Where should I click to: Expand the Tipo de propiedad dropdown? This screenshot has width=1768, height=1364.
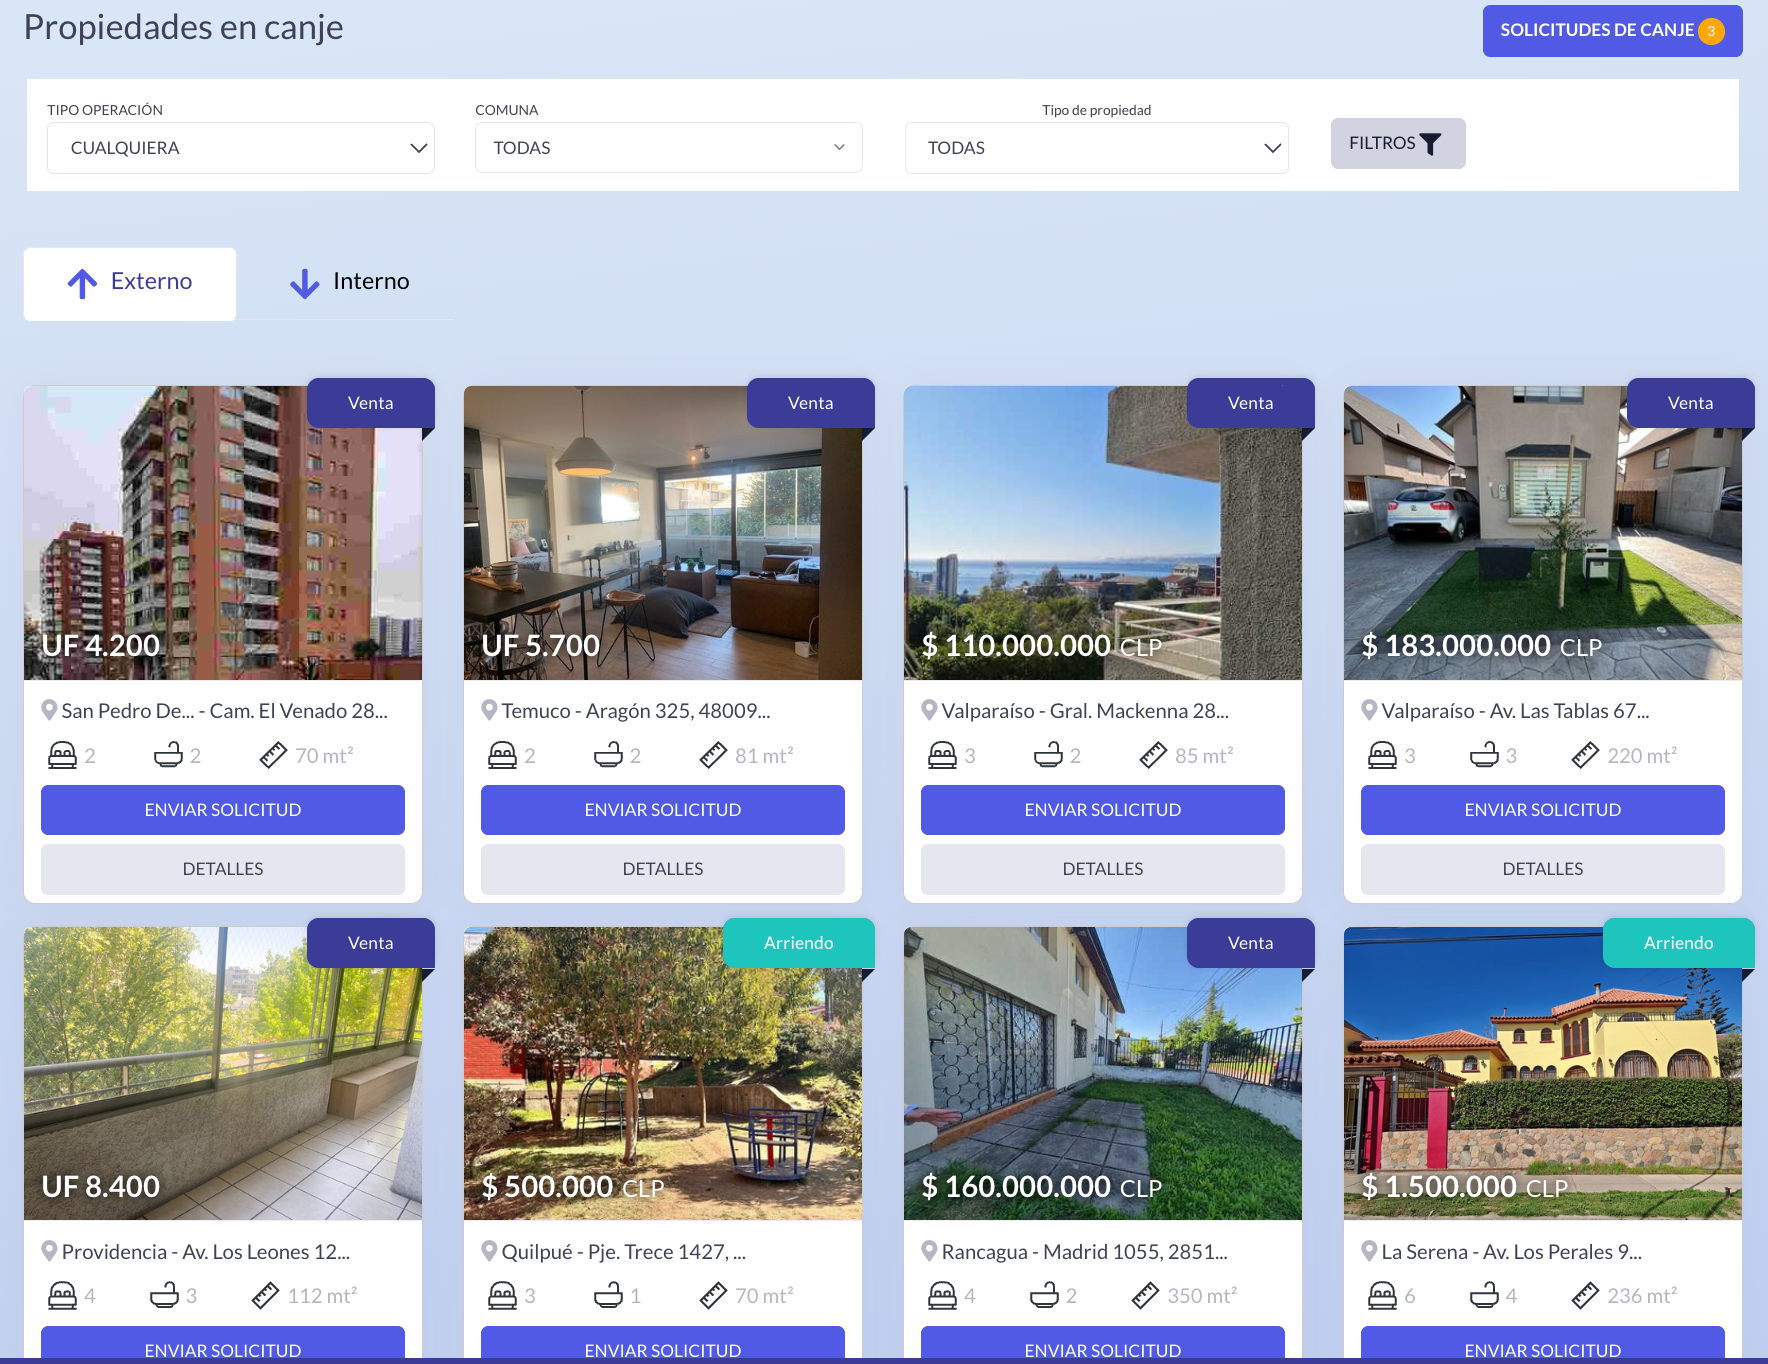1096,148
